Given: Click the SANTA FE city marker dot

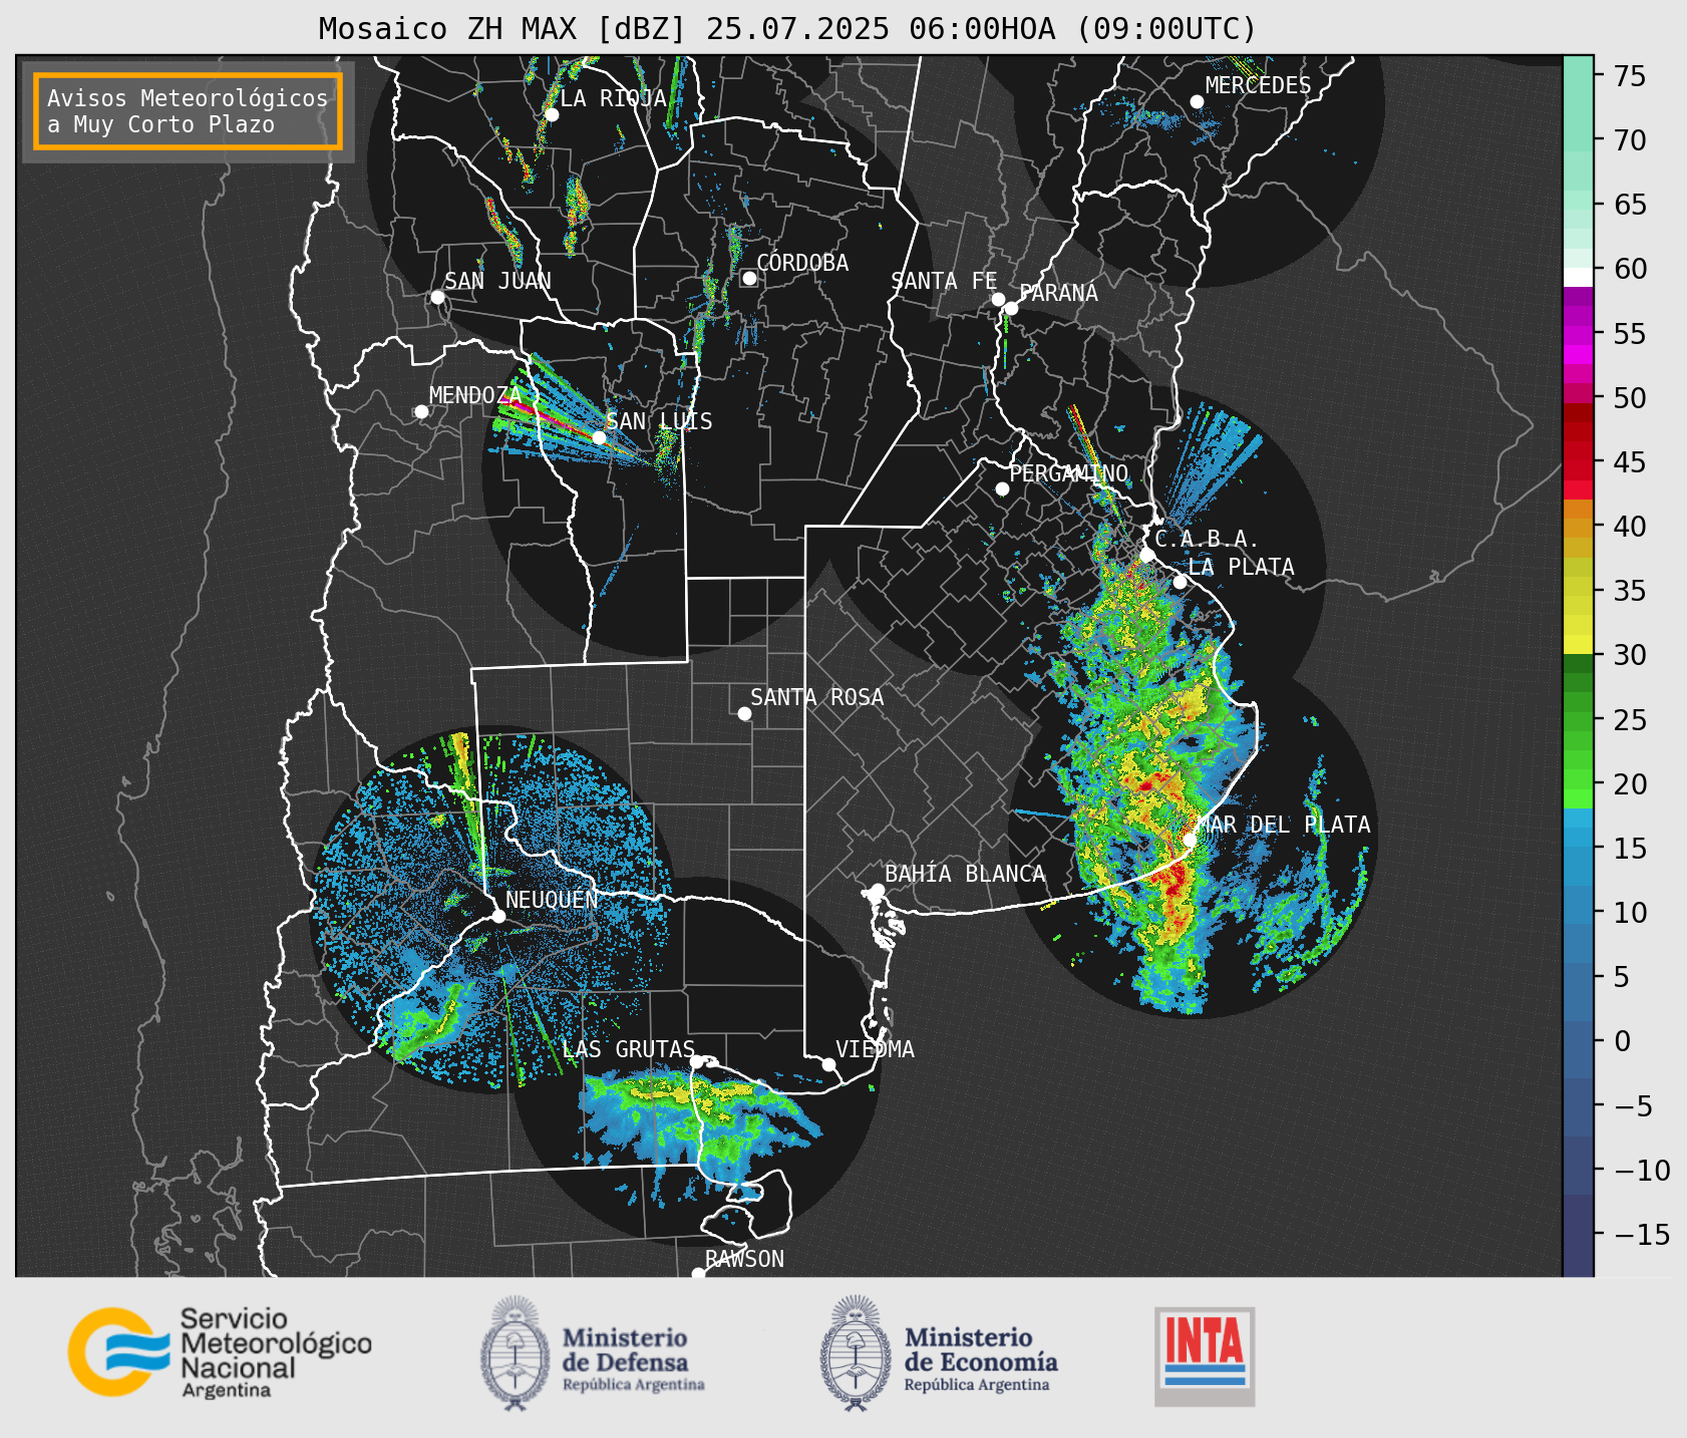Looking at the screenshot, I should [998, 299].
